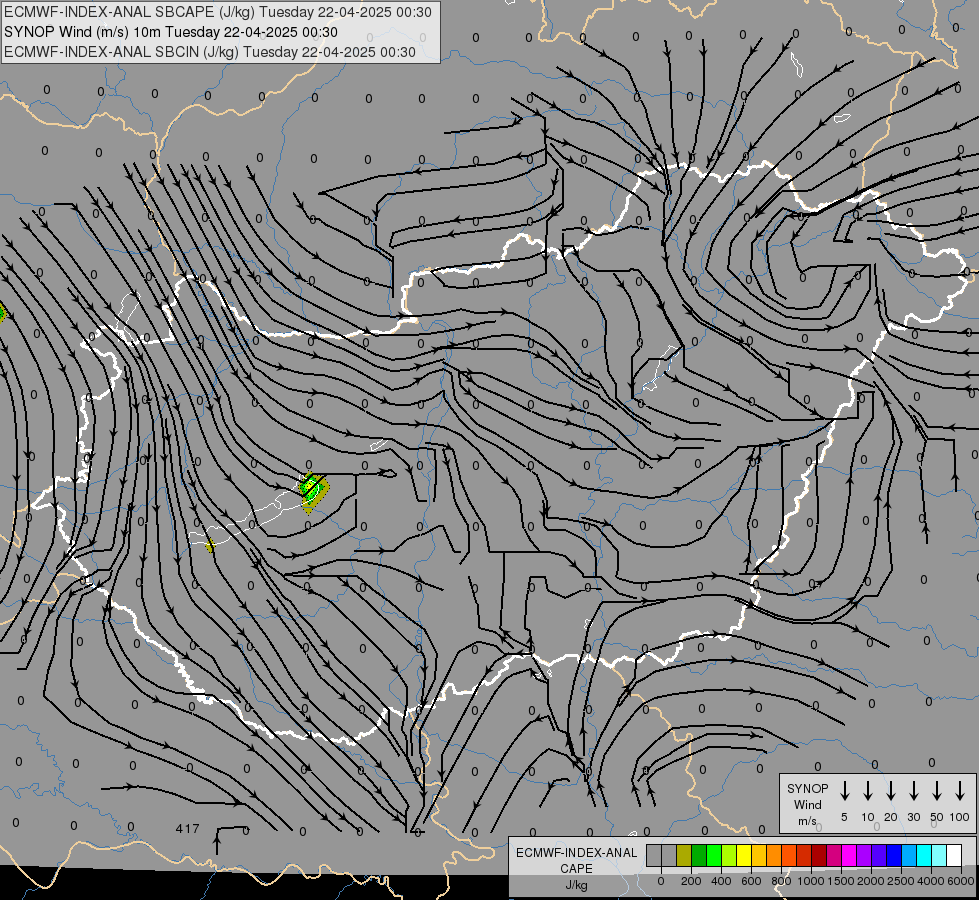Pick the pure yellow CAPE scale swatch
Image resolution: width=979 pixels, height=900 pixels.
(744, 856)
